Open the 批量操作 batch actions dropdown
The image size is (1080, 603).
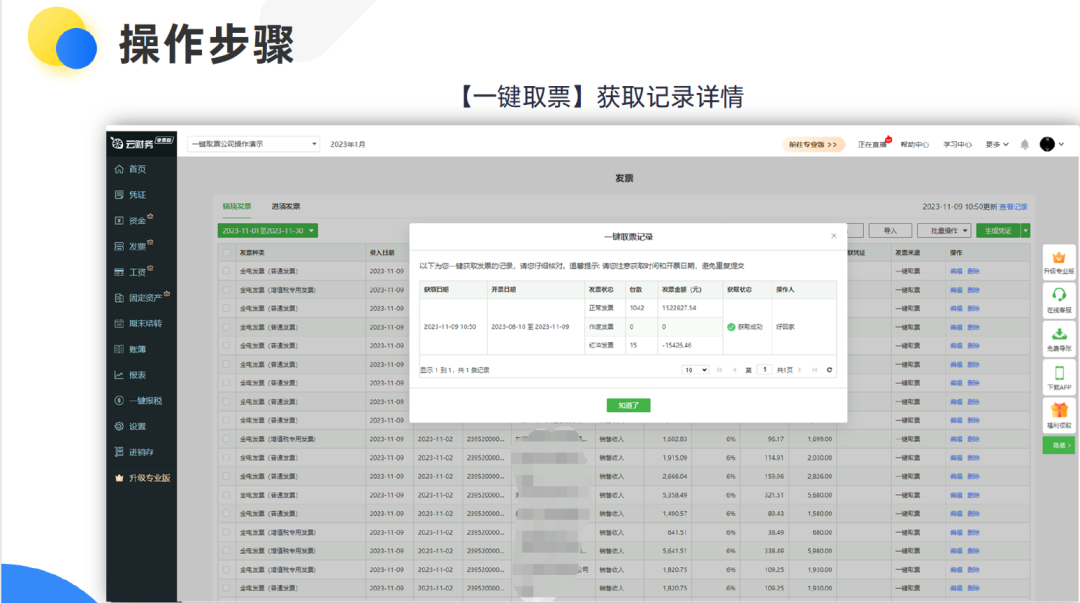click(944, 231)
